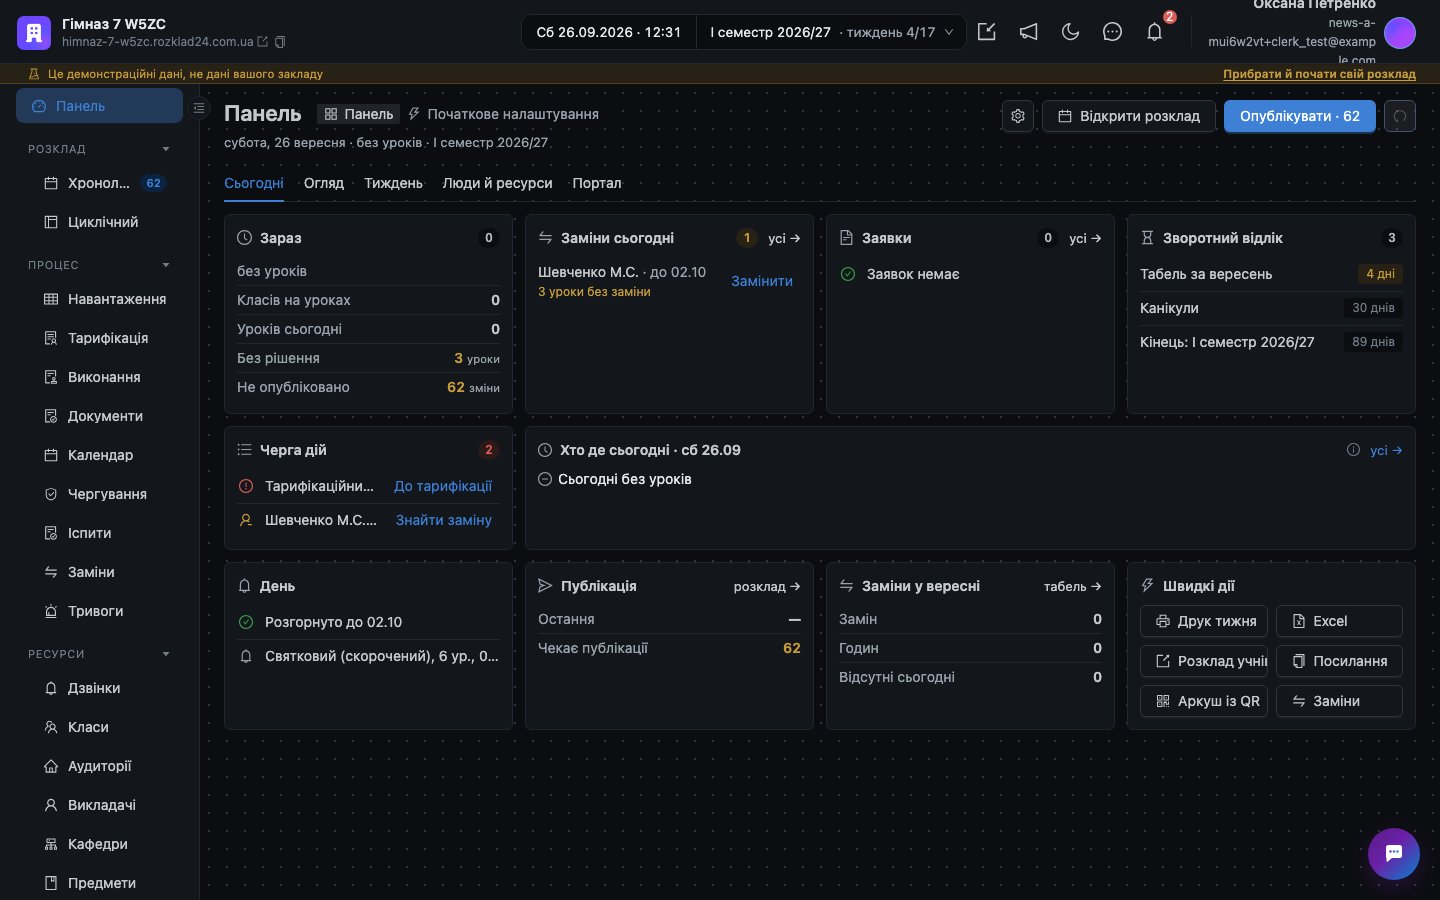Click the info icon in Хто де сьогодні

pyautogui.click(x=1353, y=450)
